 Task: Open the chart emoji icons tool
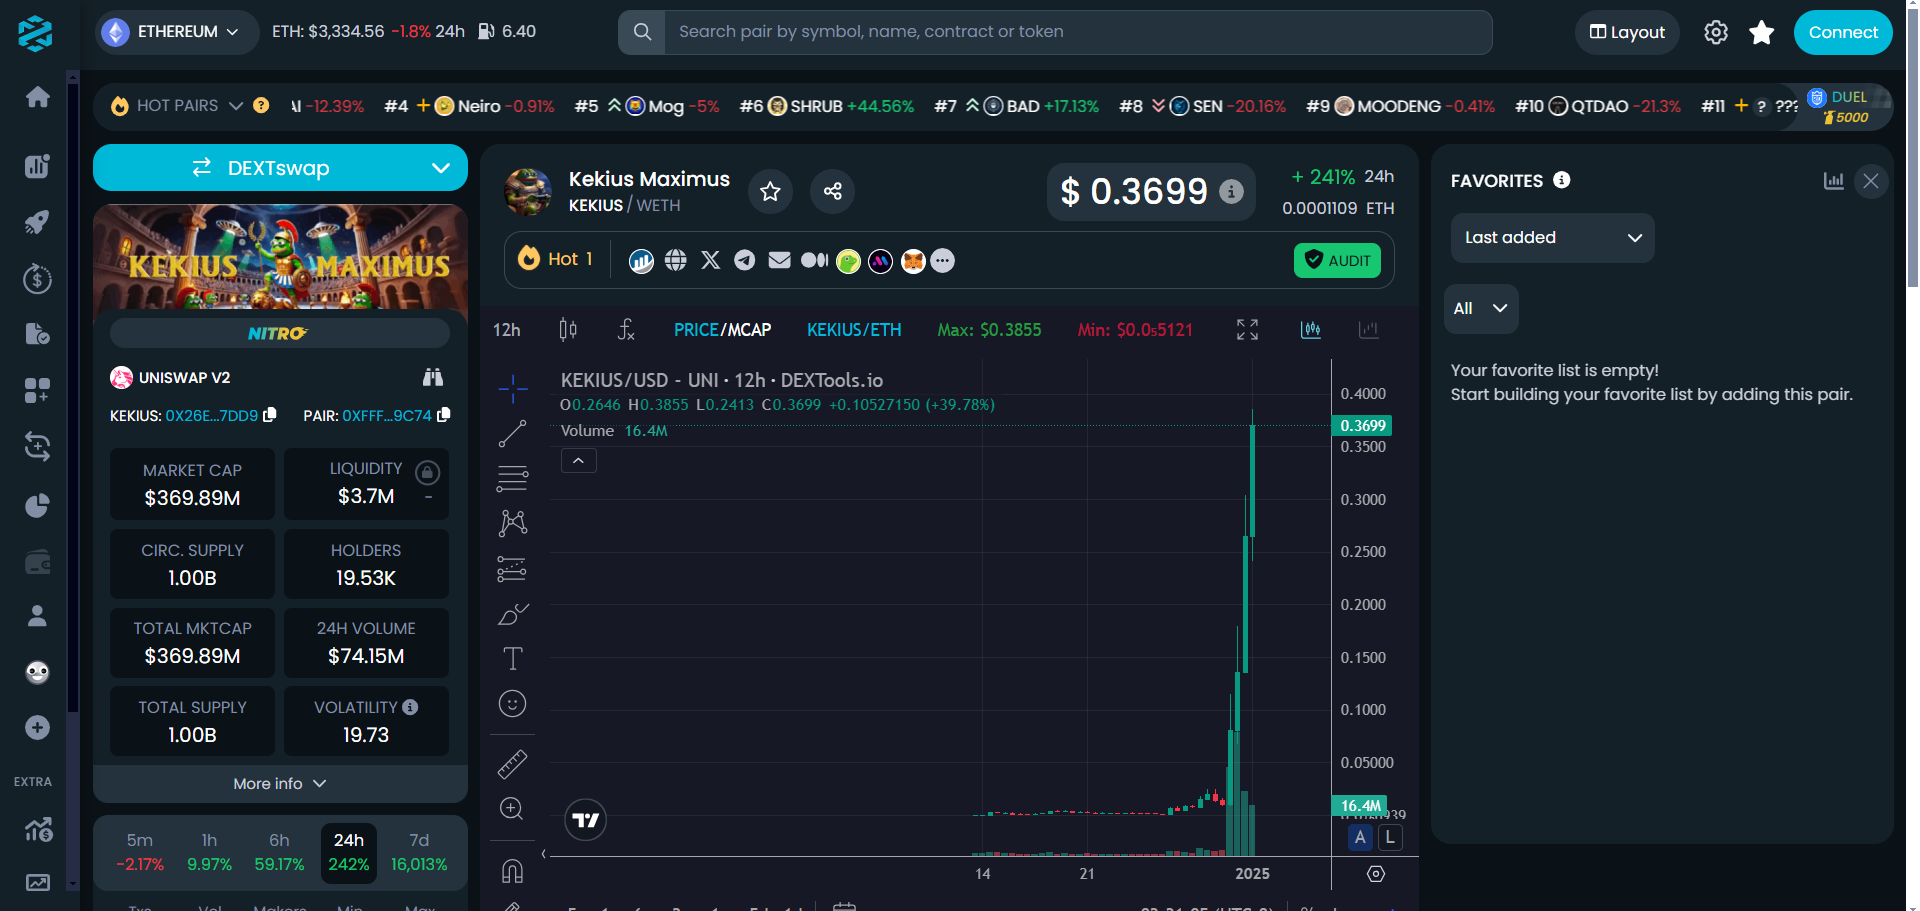[512, 704]
